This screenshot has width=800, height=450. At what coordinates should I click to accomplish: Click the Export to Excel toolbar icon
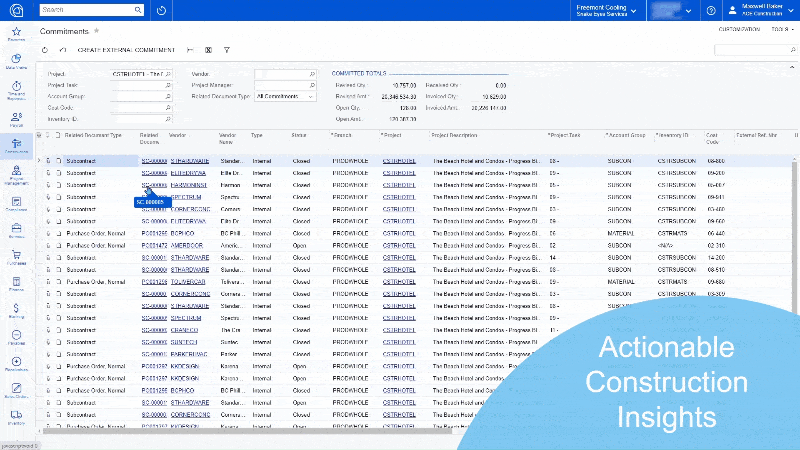pos(208,50)
